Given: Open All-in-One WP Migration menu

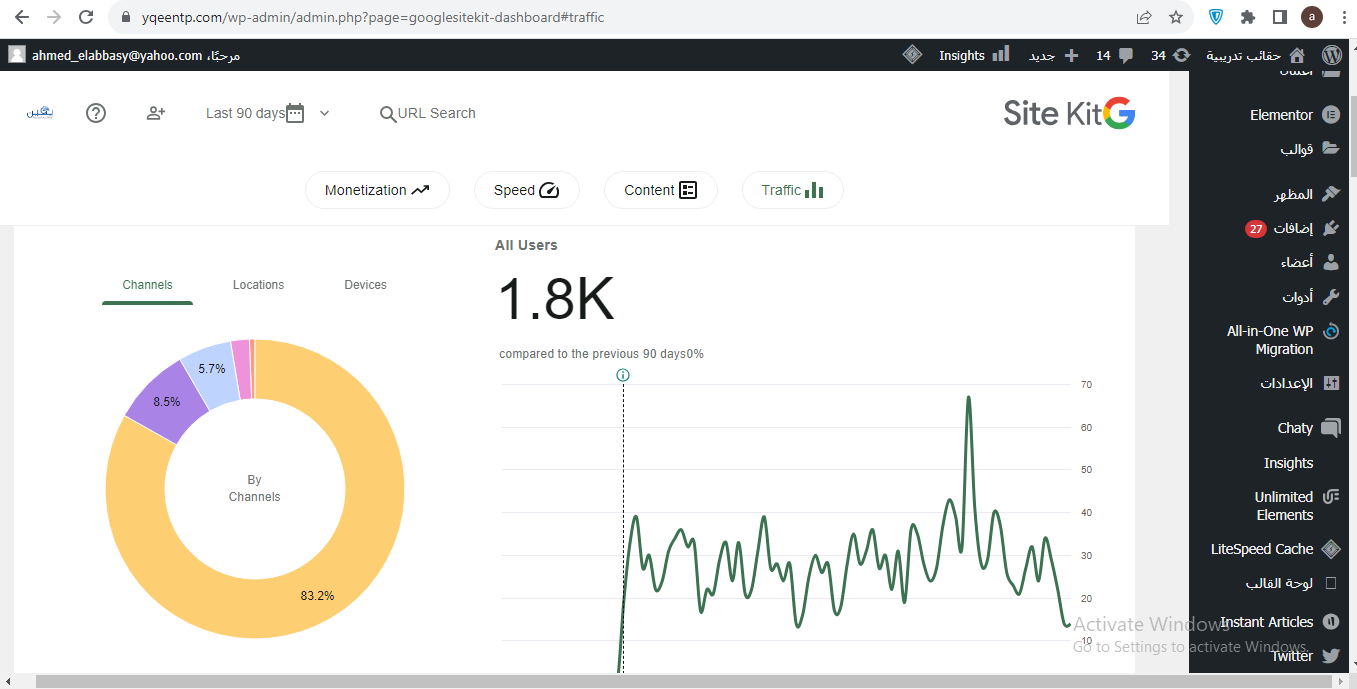Looking at the screenshot, I should pos(1270,340).
